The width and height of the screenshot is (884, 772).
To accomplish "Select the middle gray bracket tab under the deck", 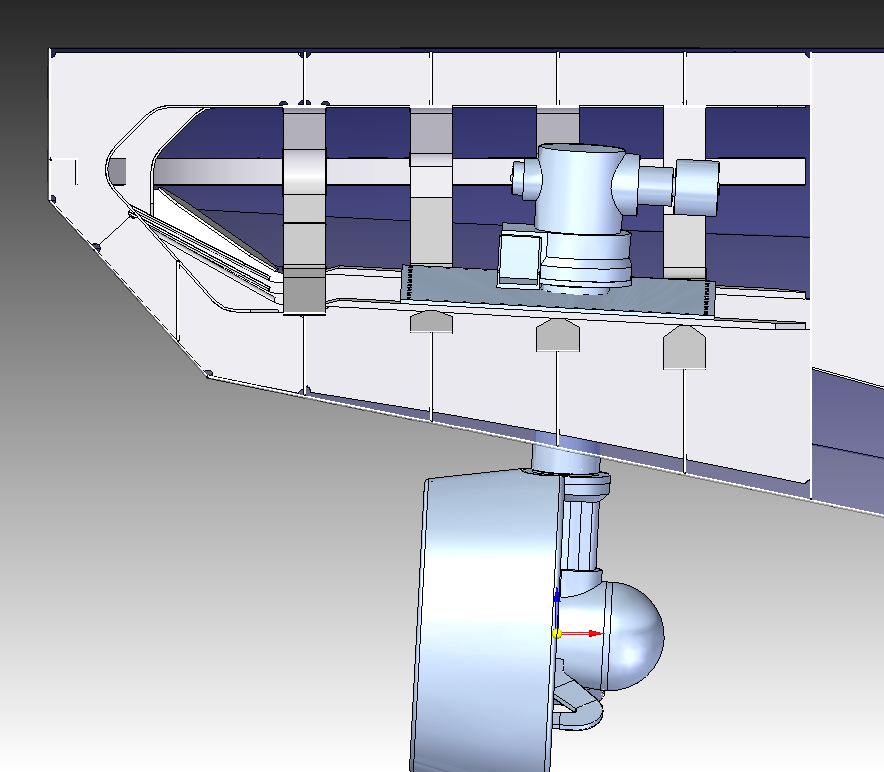I will tap(558, 335).
